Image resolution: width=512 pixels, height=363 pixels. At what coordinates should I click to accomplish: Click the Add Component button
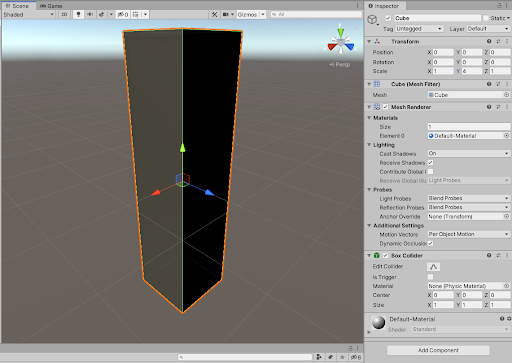coord(438,350)
